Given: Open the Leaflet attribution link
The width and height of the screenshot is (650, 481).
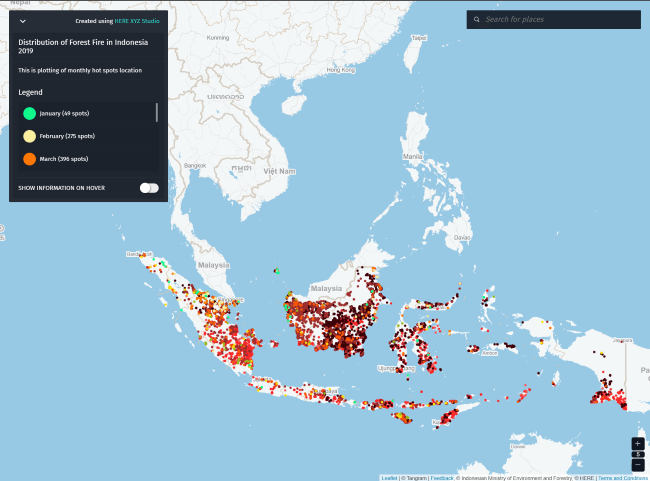Looking at the screenshot, I should coord(389,478).
